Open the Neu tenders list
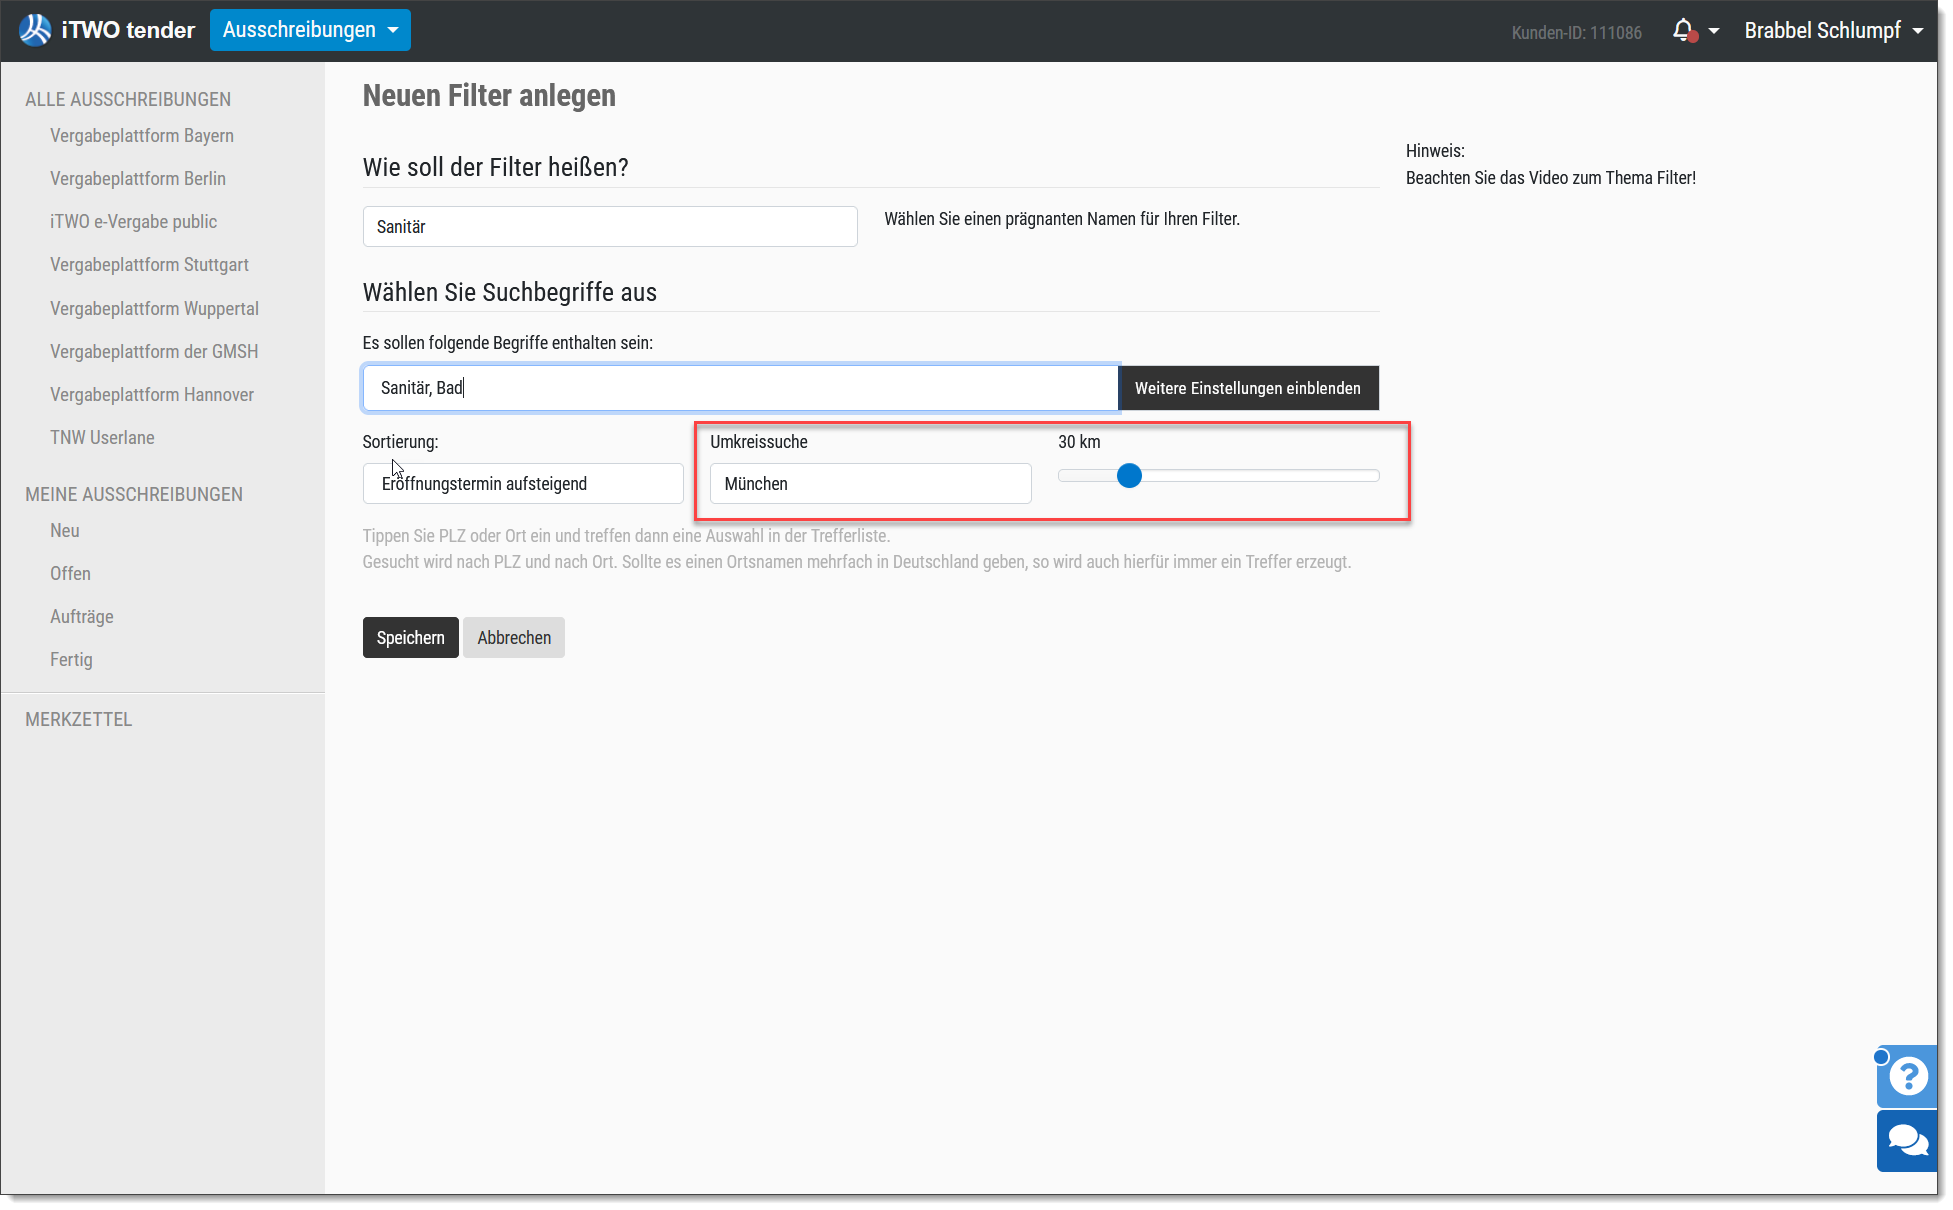The height and width of the screenshot is (1210, 1953). tap(65, 531)
